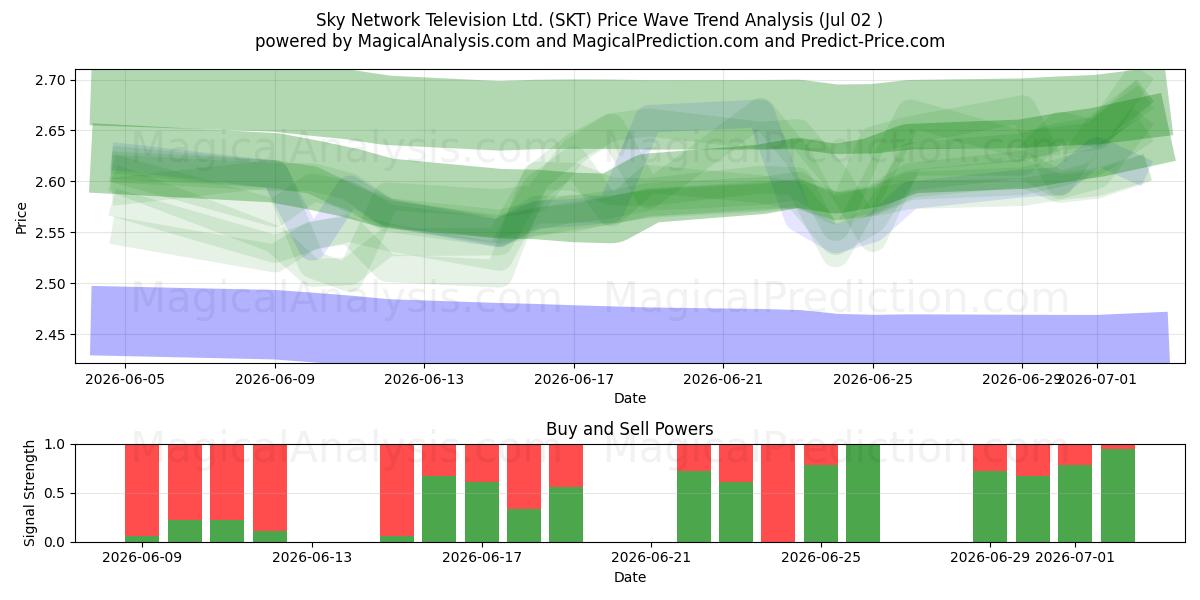Click the entirely green bar in Buy and Sell Powers

[863, 493]
